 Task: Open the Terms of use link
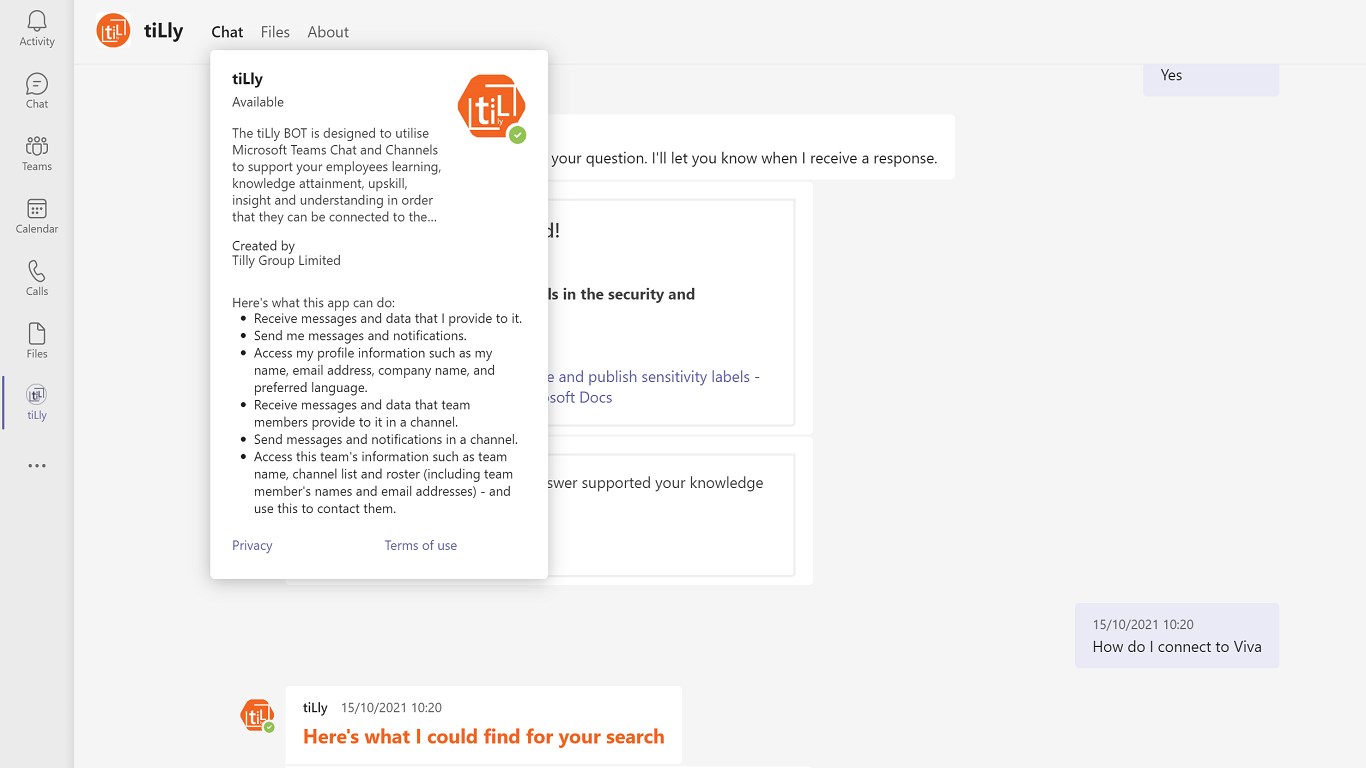coord(421,546)
